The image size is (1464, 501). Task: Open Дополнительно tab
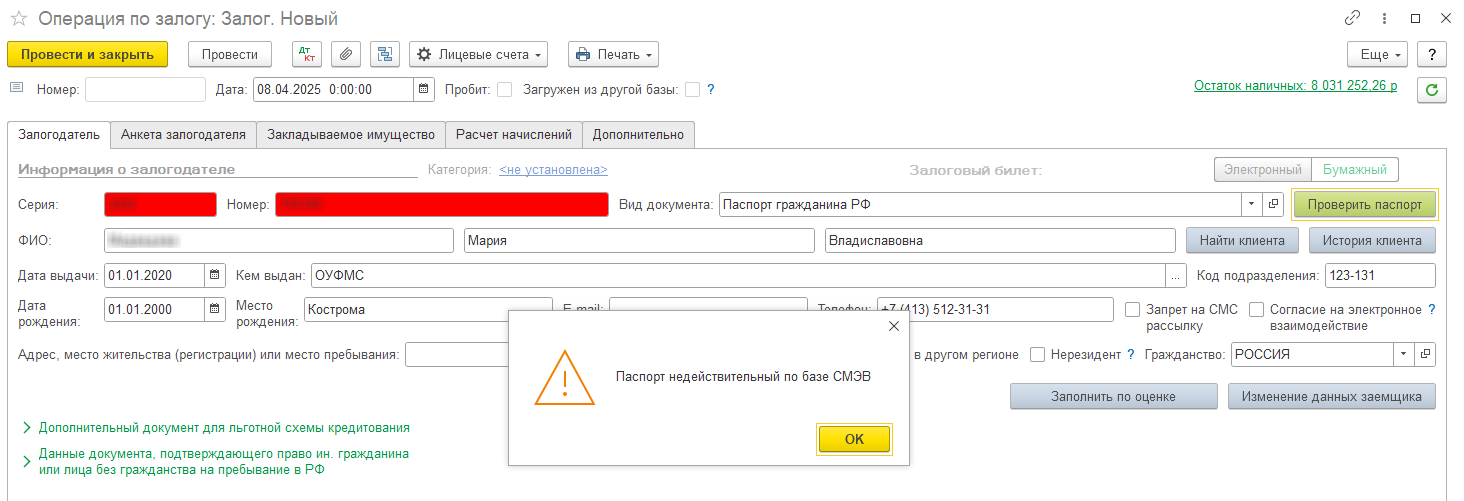click(638, 134)
